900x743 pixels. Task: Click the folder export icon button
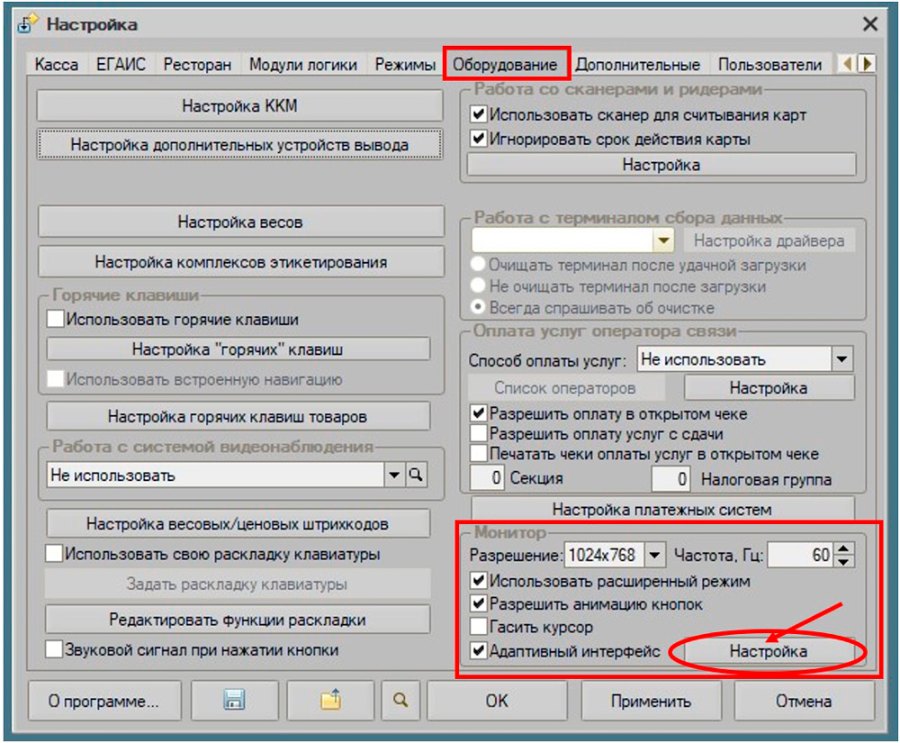coord(331,700)
